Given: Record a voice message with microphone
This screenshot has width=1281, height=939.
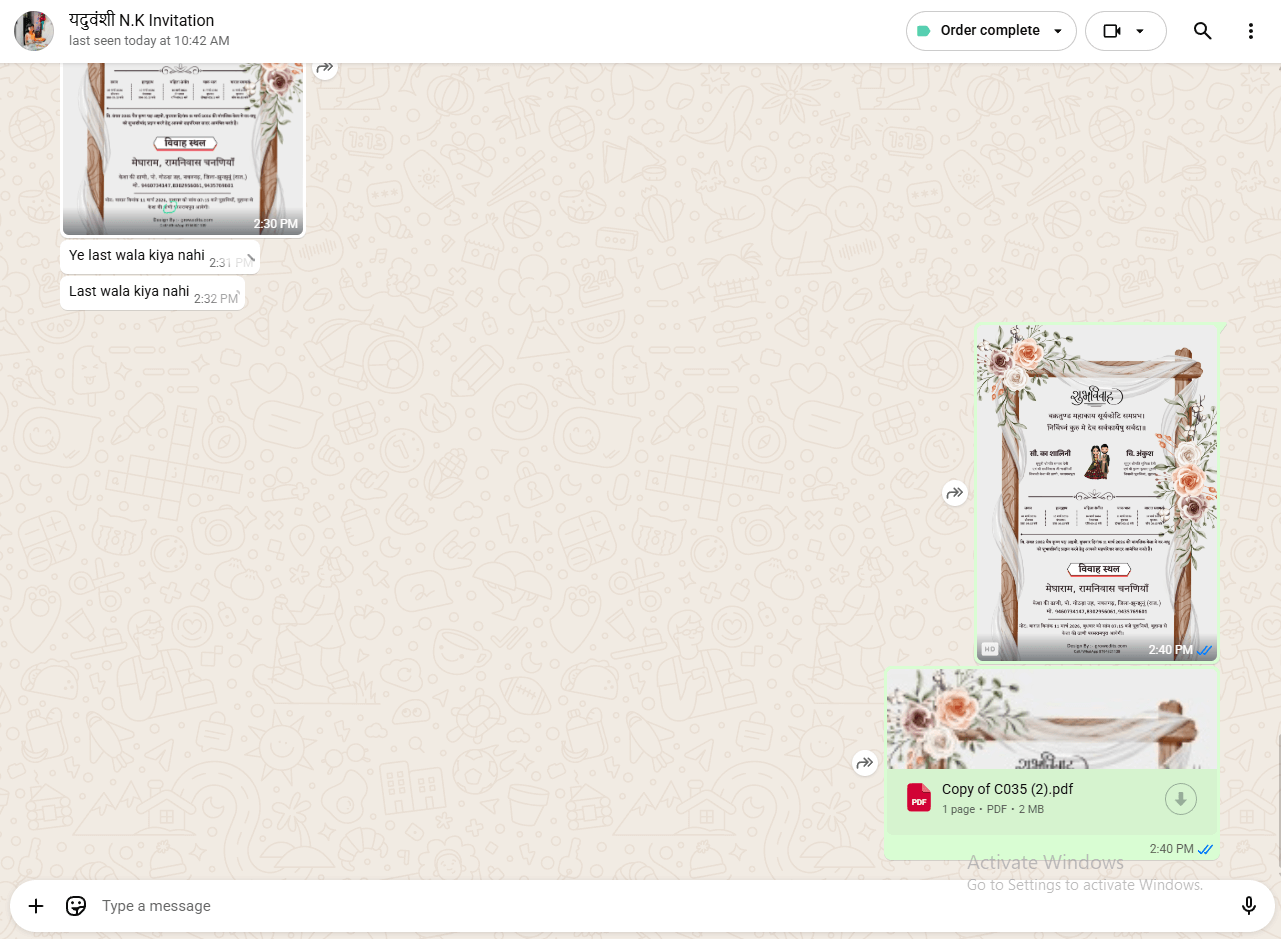Looking at the screenshot, I should point(1248,906).
